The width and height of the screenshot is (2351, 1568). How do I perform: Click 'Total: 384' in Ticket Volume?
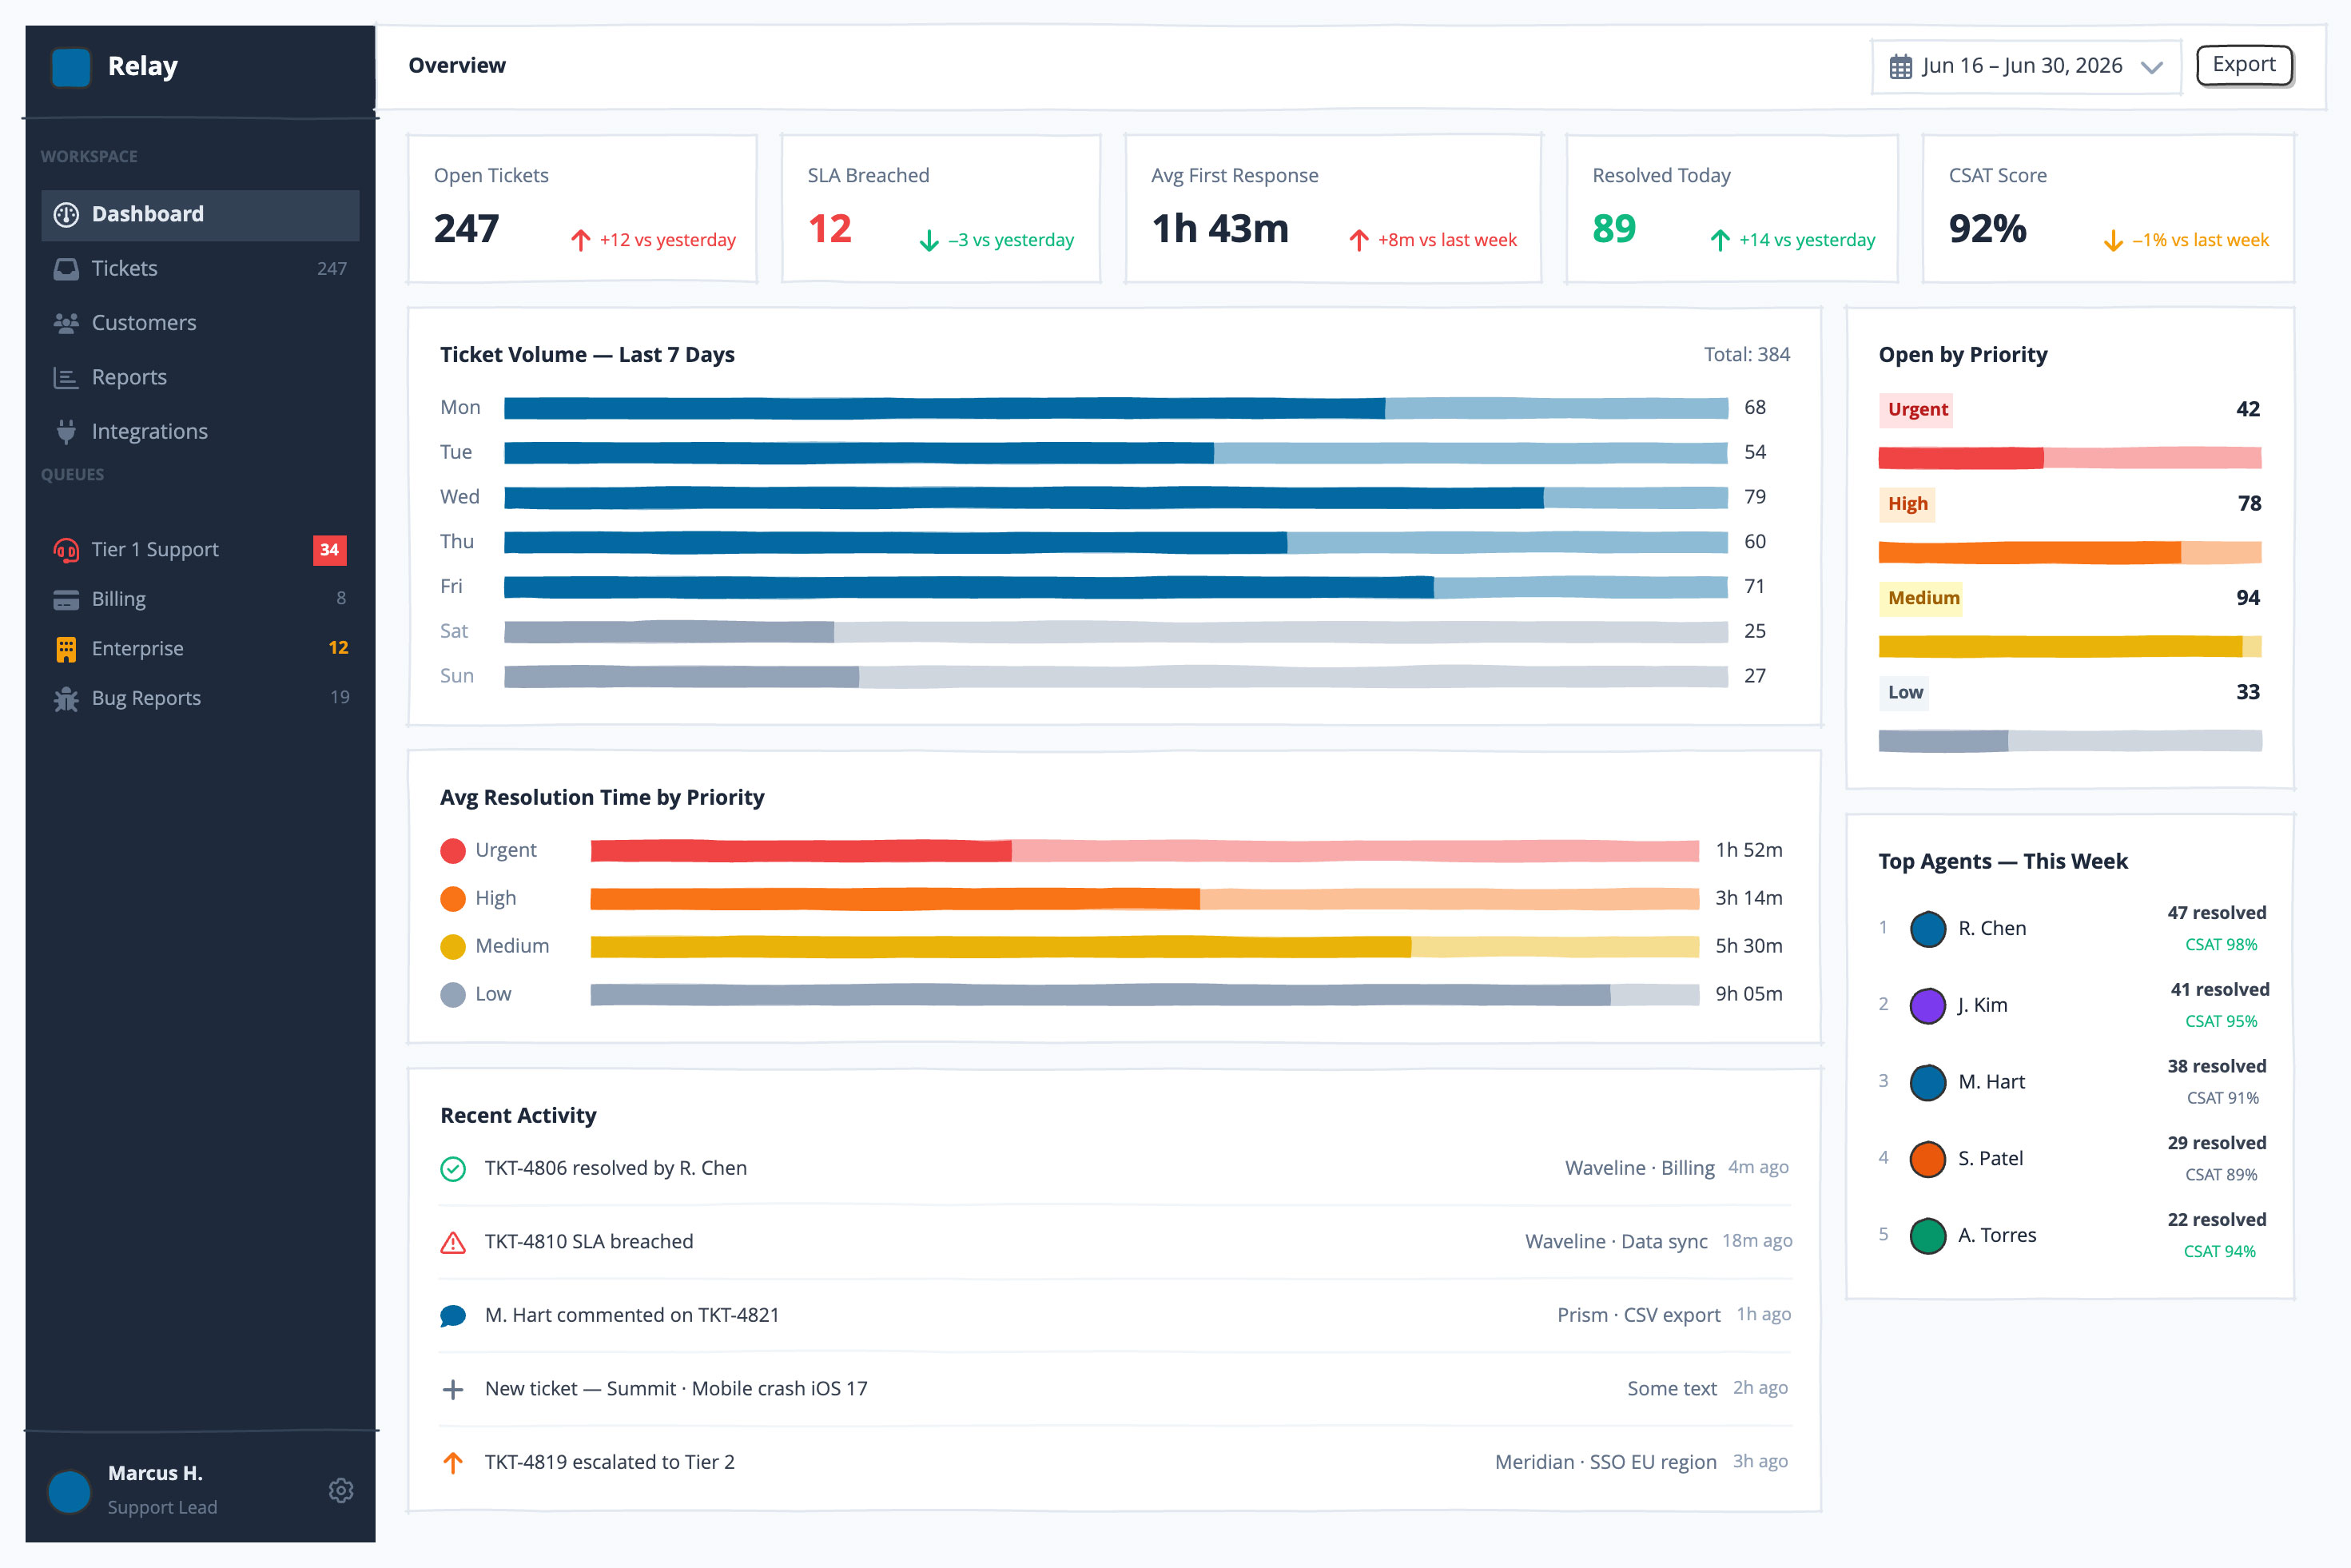point(1747,354)
